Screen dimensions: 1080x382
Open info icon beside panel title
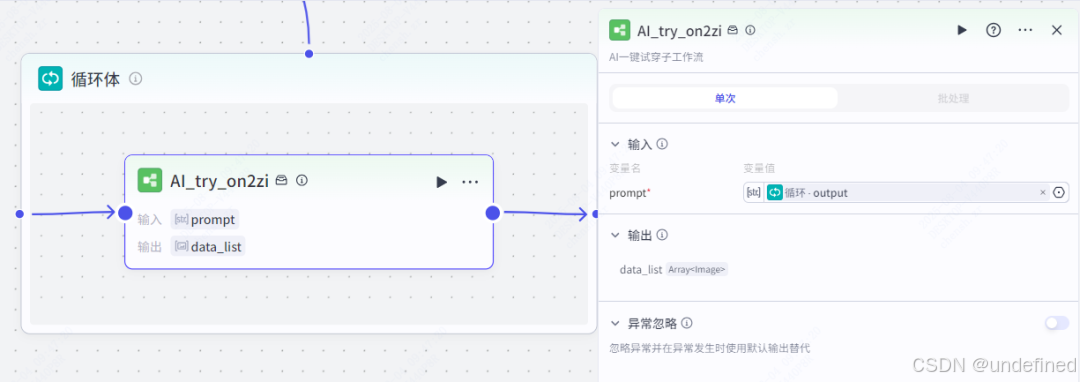point(751,30)
